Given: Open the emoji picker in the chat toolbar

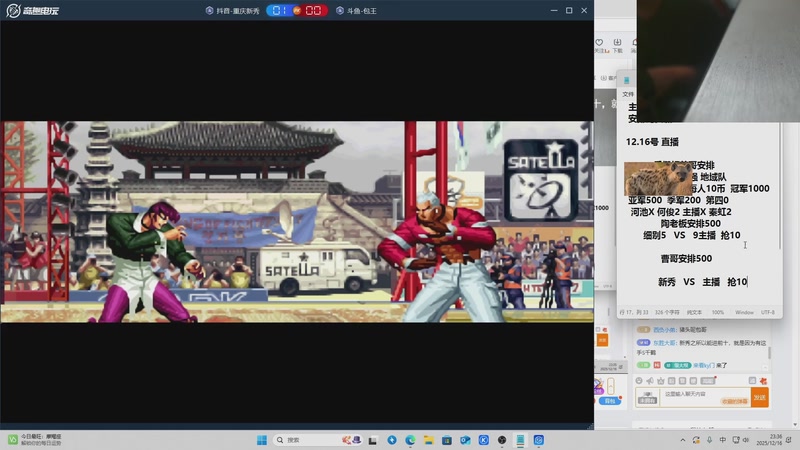Looking at the screenshot, I should [639, 381].
